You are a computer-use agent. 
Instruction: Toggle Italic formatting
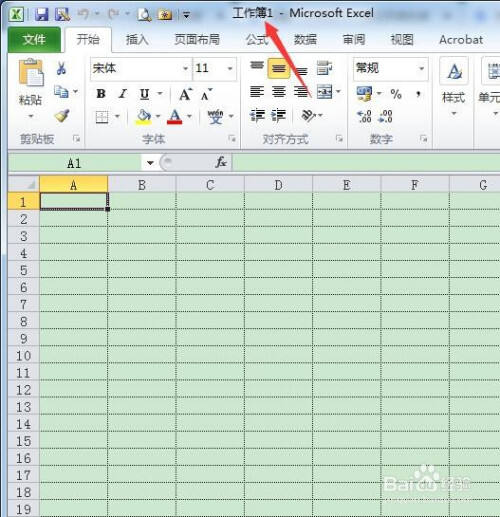[x=122, y=94]
